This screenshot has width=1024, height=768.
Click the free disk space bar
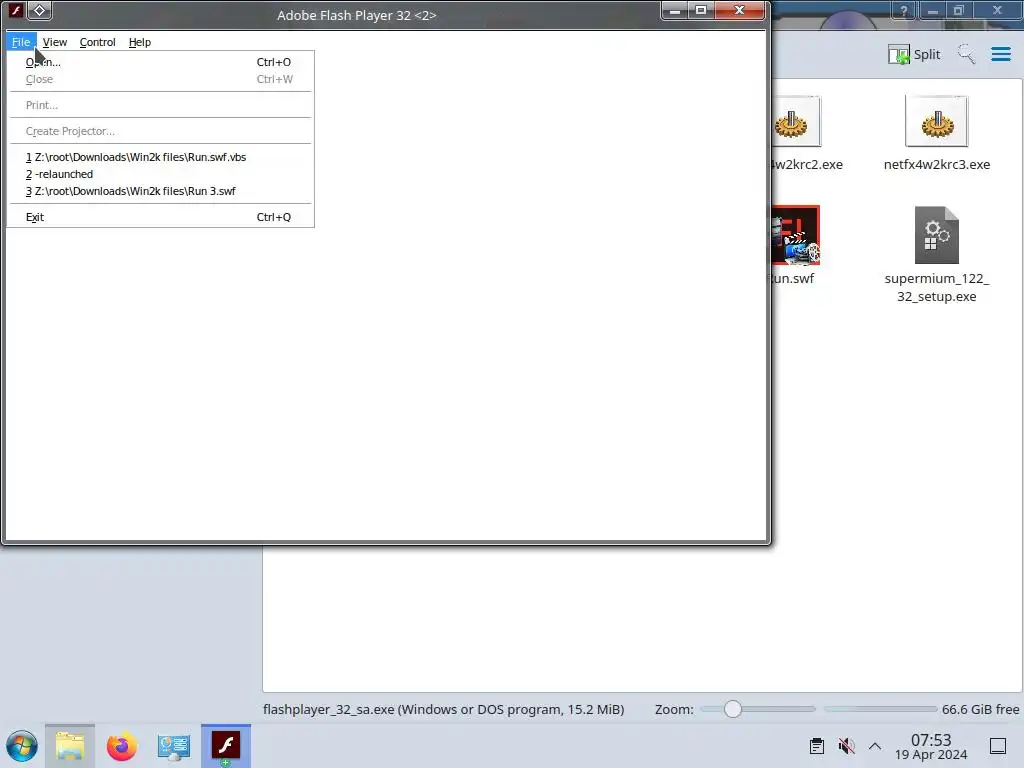880,709
